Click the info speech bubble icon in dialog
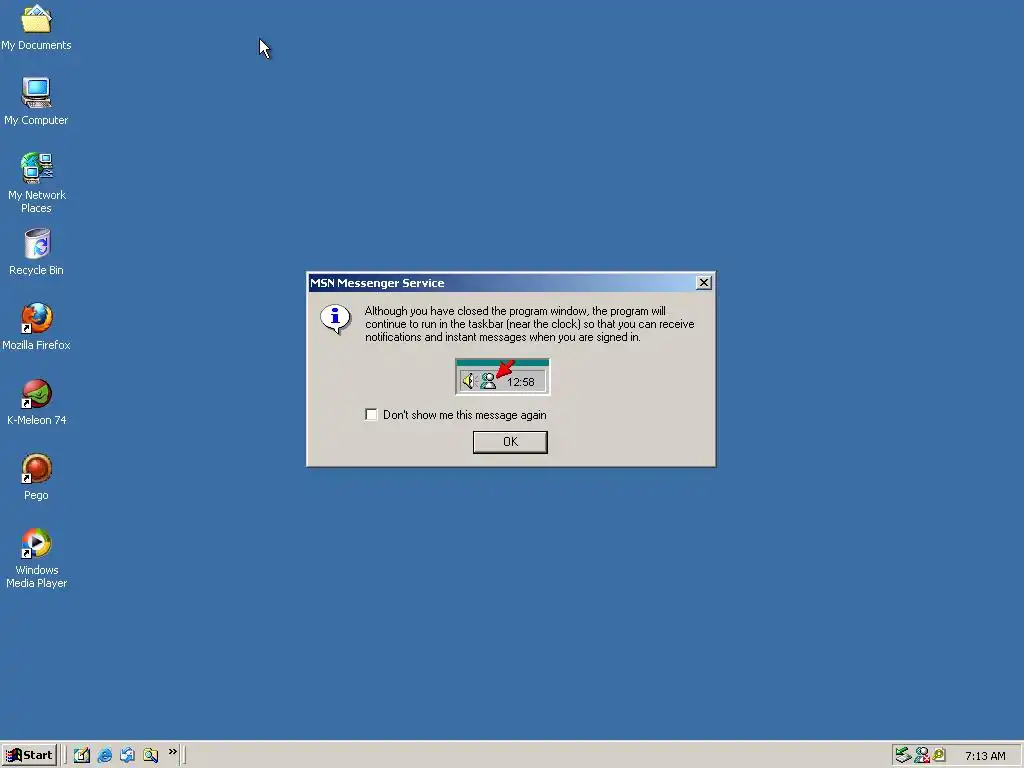The width and height of the screenshot is (1024, 768). pyautogui.click(x=335, y=319)
